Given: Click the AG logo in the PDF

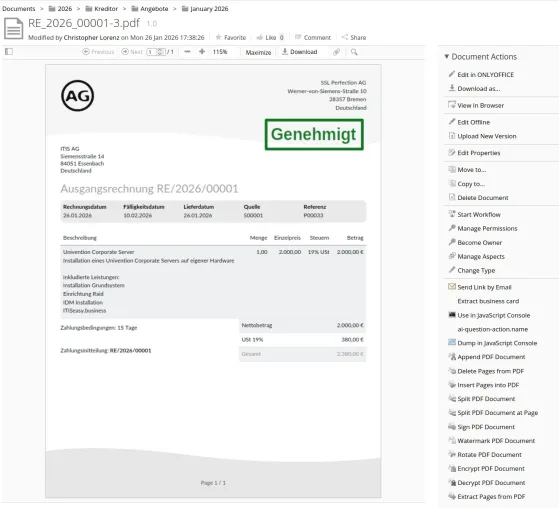Looking at the screenshot, I should click(77, 96).
